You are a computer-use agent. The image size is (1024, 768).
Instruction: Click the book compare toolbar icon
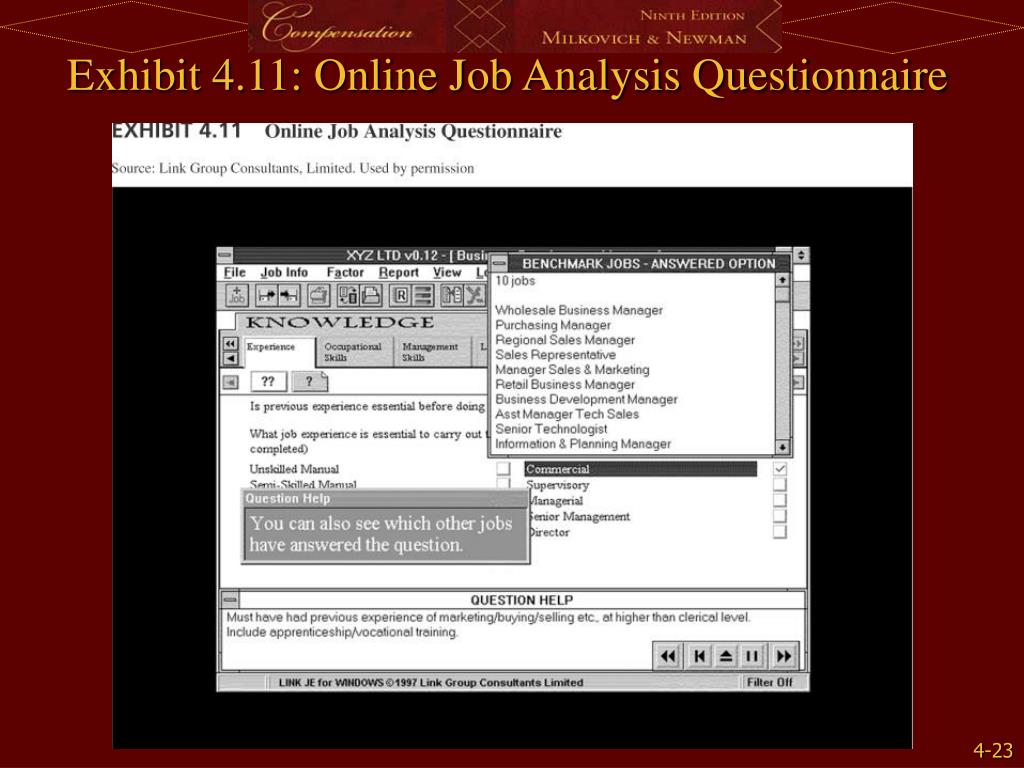pos(452,296)
